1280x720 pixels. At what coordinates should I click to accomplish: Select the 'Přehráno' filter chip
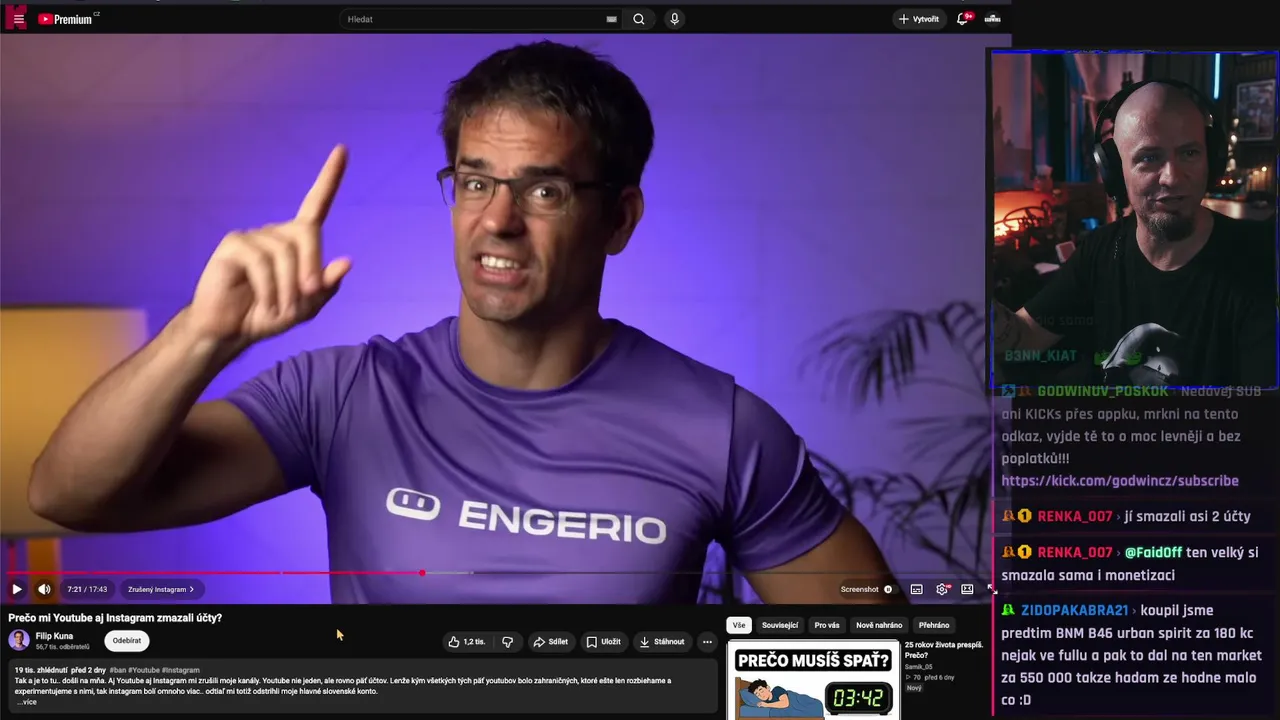coord(934,625)
